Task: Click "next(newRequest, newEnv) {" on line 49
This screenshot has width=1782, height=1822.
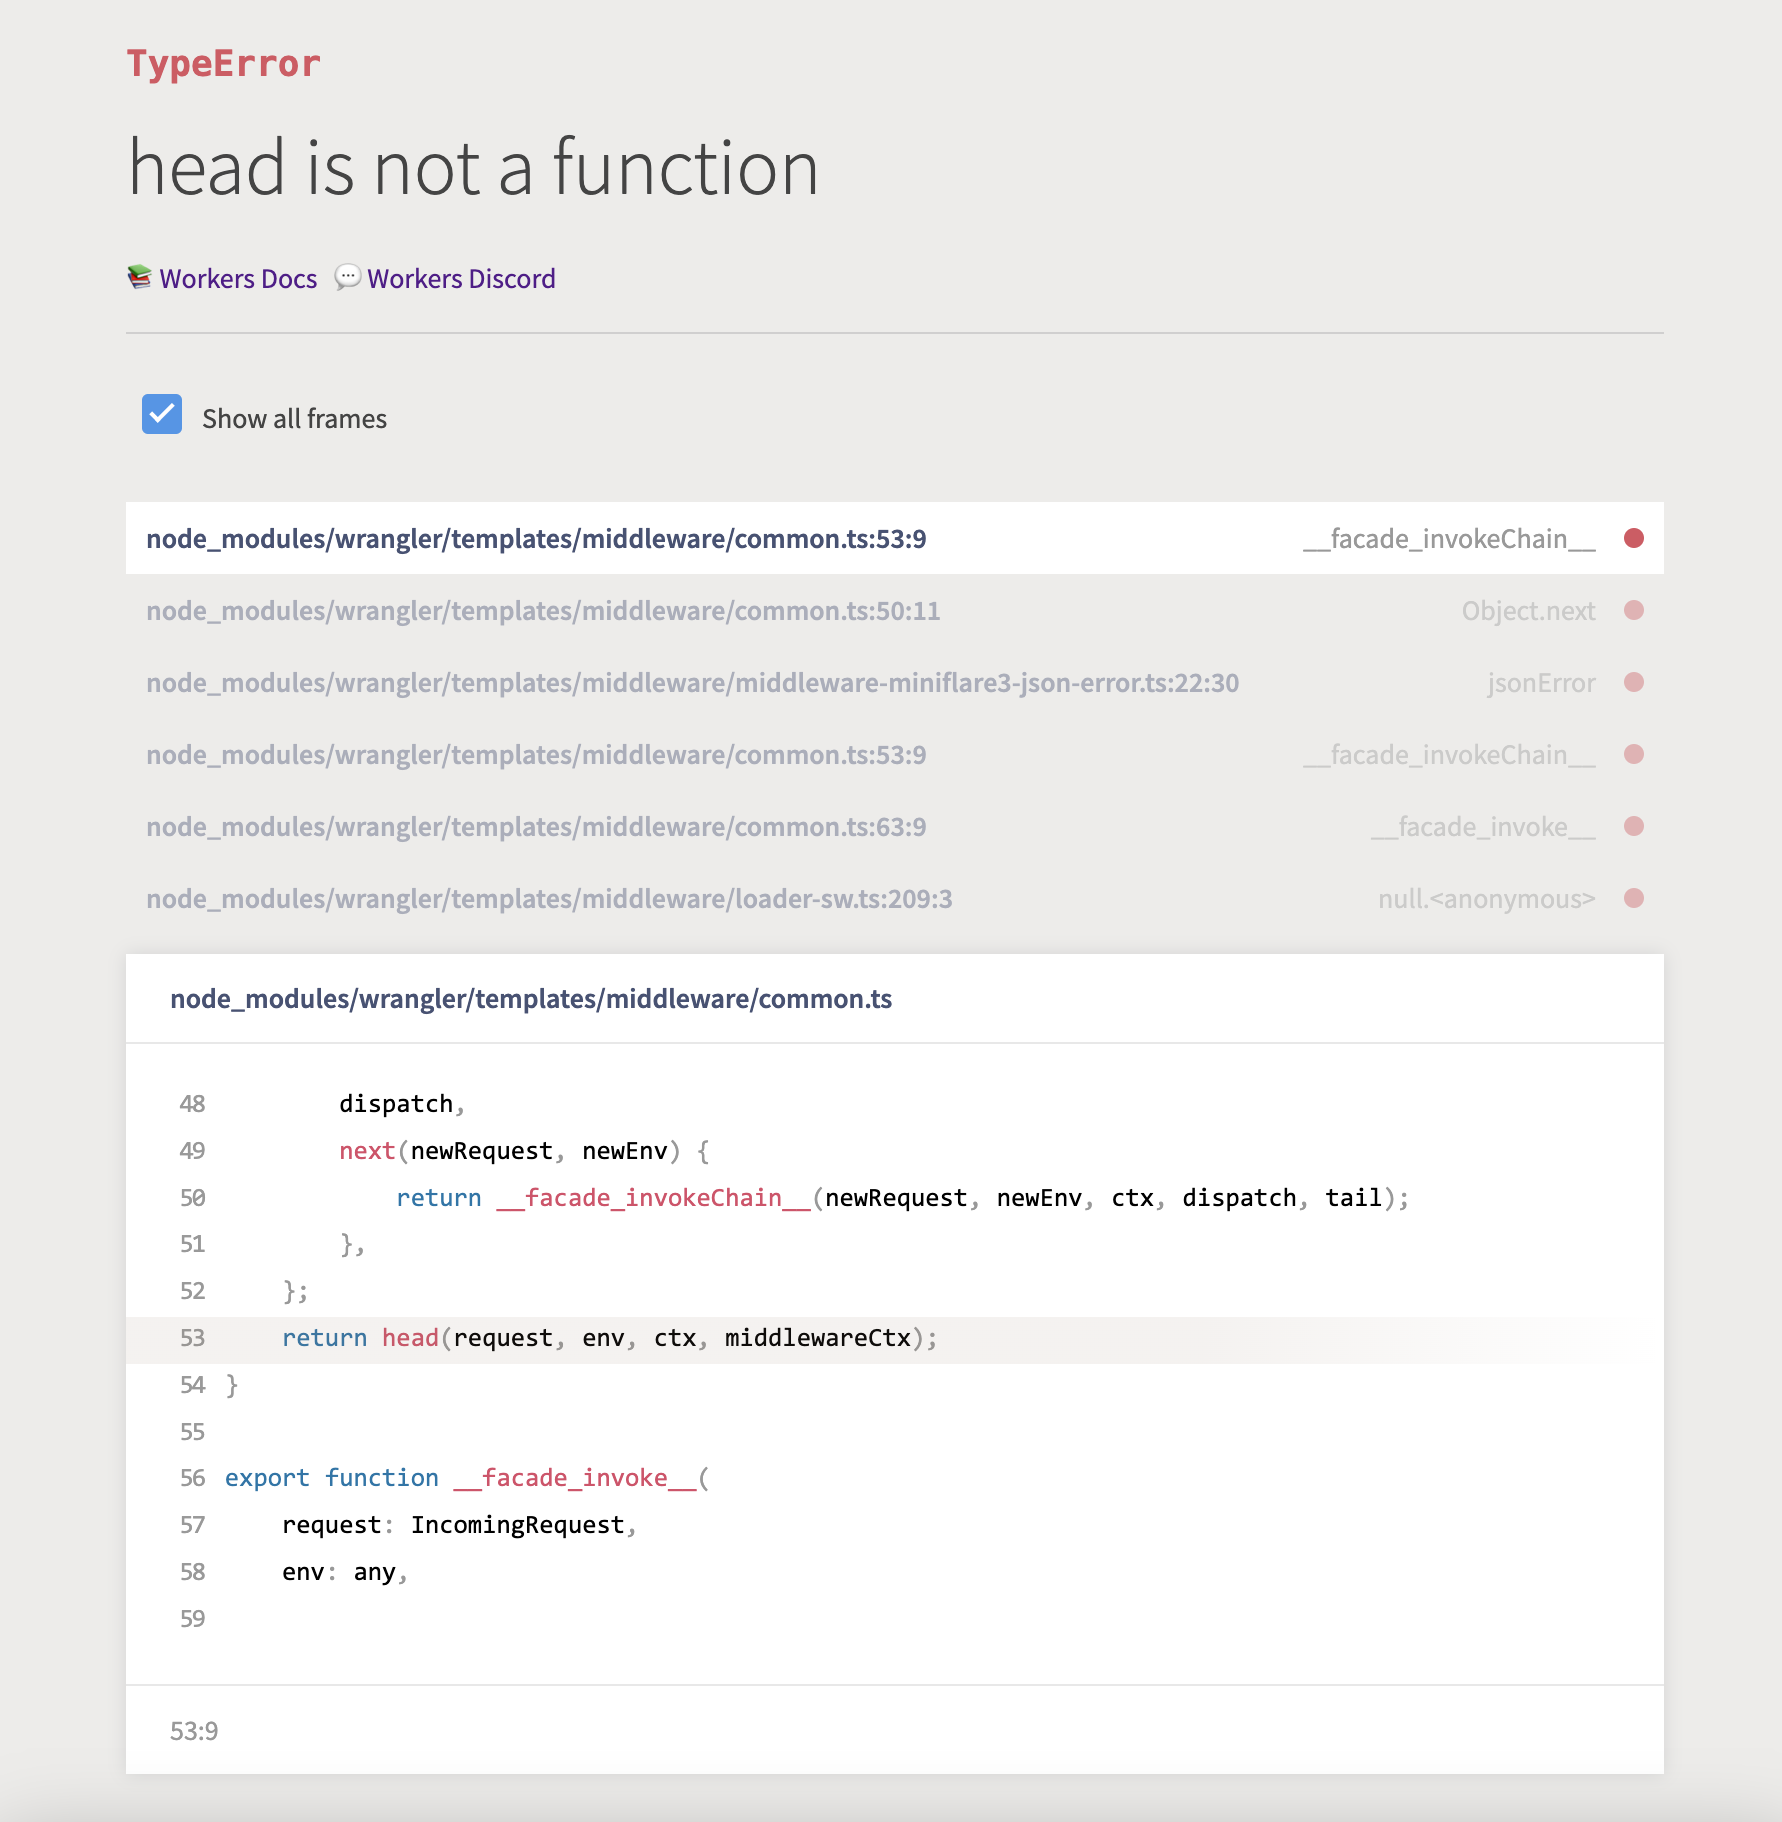Action: (525, 1151)
